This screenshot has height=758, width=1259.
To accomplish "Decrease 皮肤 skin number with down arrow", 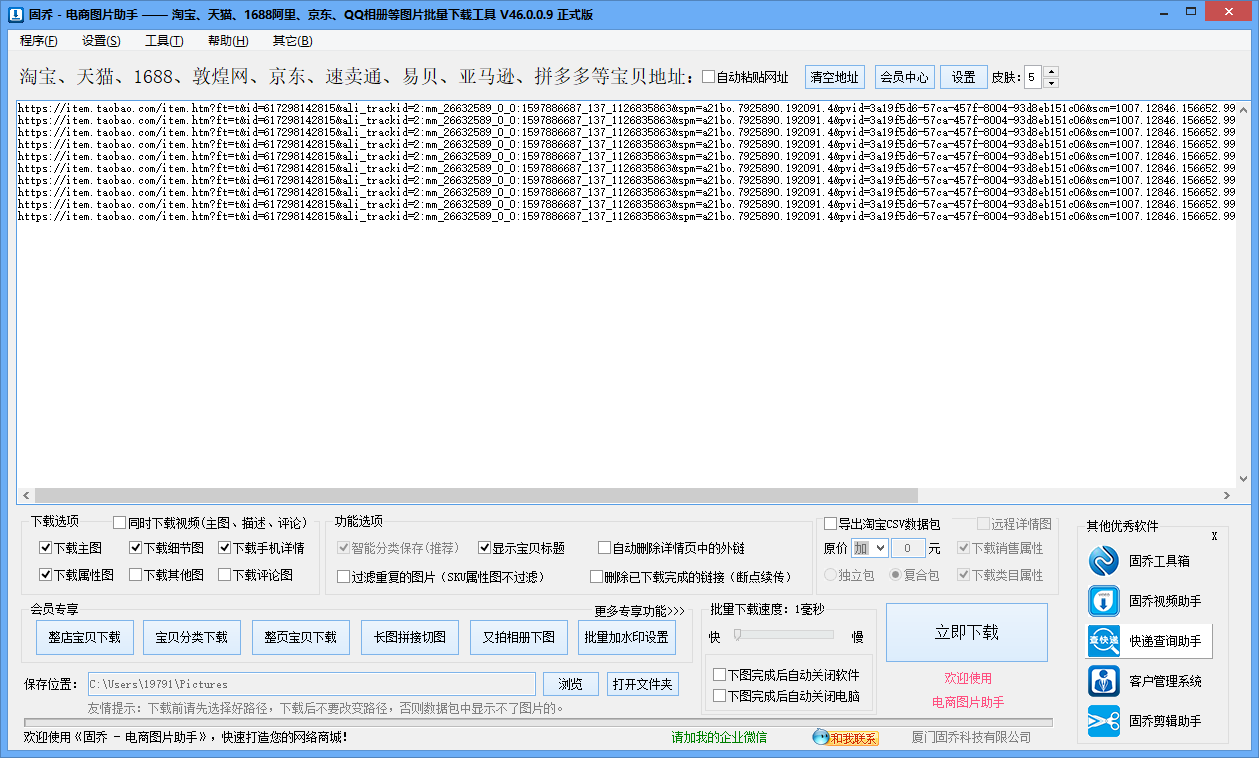I will click(1050, 83).
